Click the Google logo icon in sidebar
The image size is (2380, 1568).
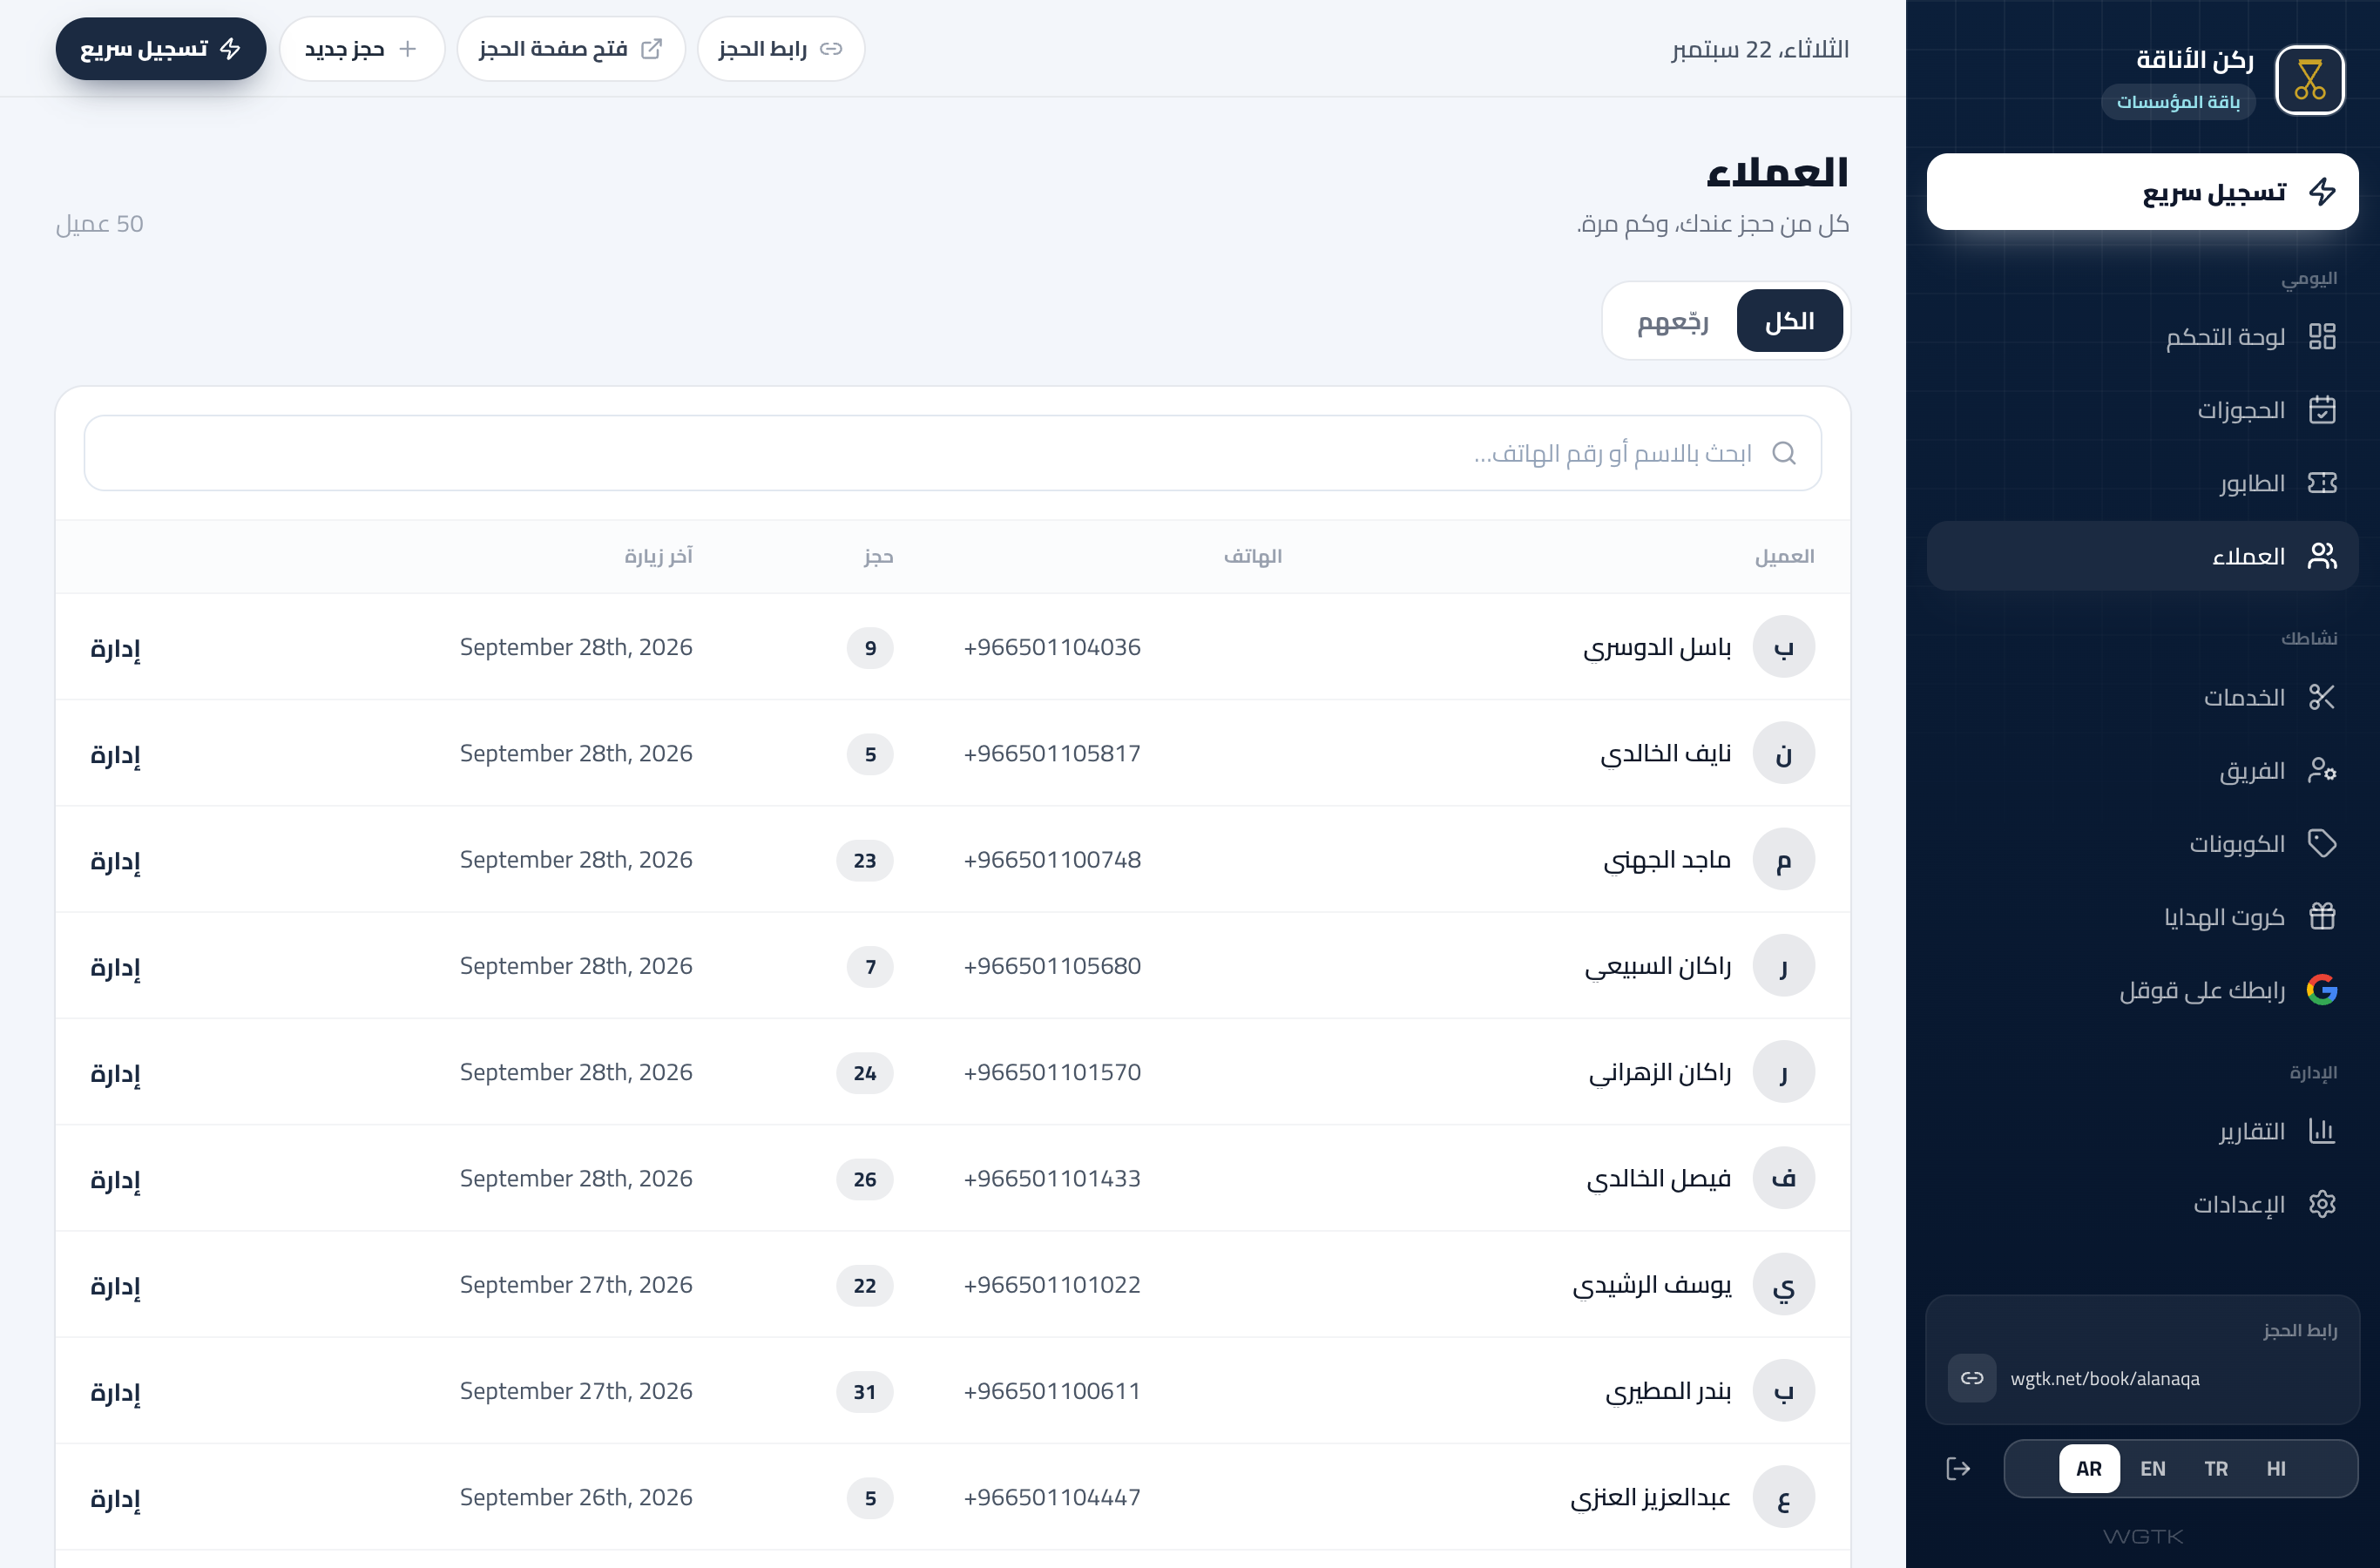pos(2322,990)
